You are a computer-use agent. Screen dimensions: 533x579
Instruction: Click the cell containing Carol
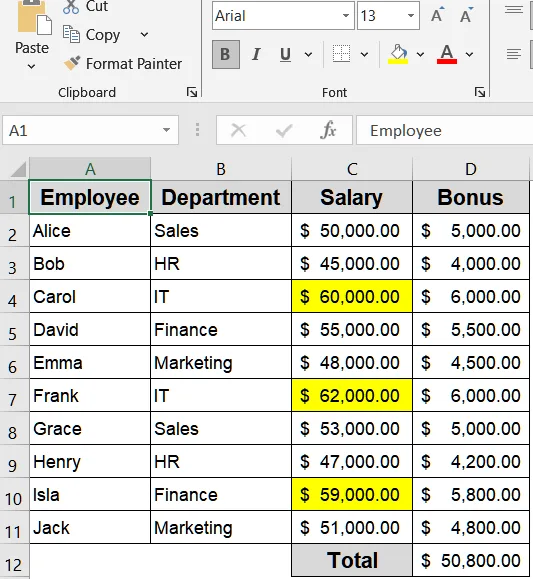pyautogui.click(x=90, y=297)
